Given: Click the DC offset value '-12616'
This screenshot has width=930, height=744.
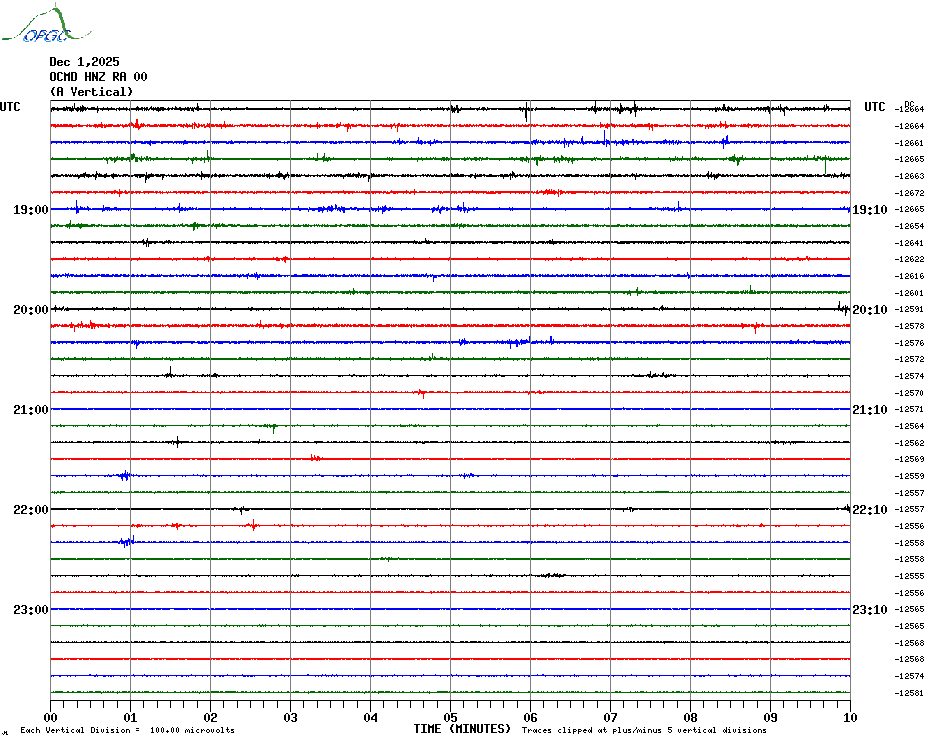Looking at the screenshot, I should pyautogui.click(x=910, y=276).
